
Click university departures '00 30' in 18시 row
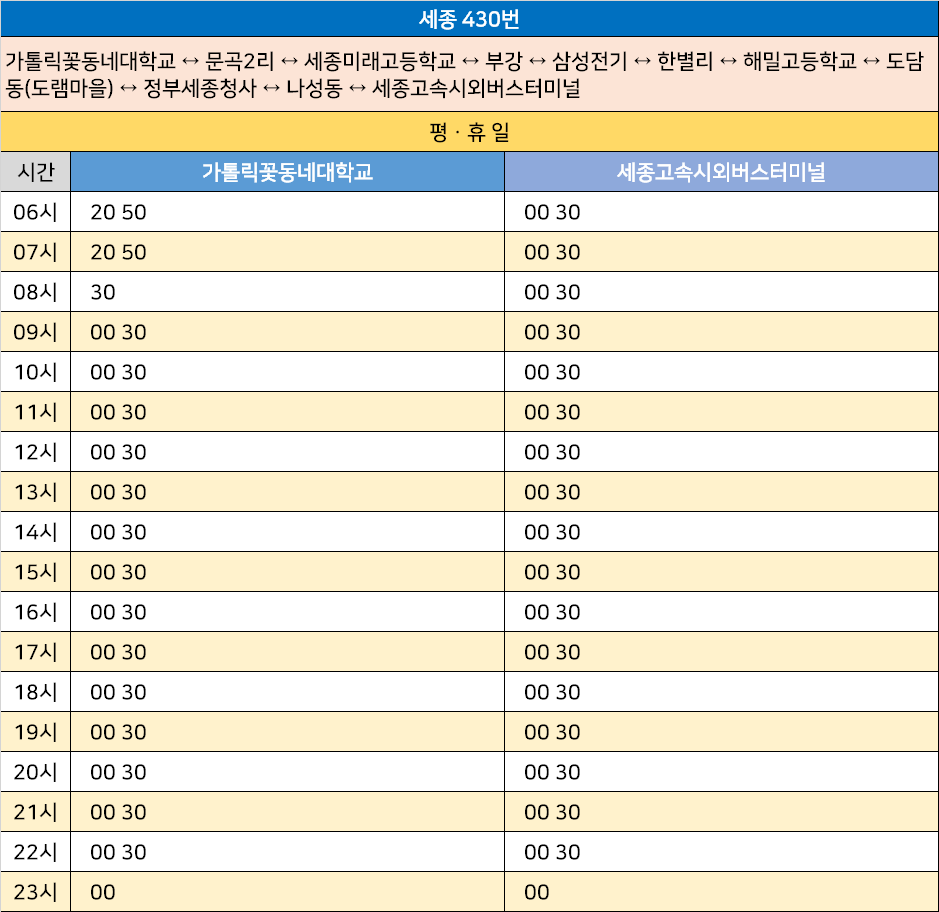[x=118, y=692]
